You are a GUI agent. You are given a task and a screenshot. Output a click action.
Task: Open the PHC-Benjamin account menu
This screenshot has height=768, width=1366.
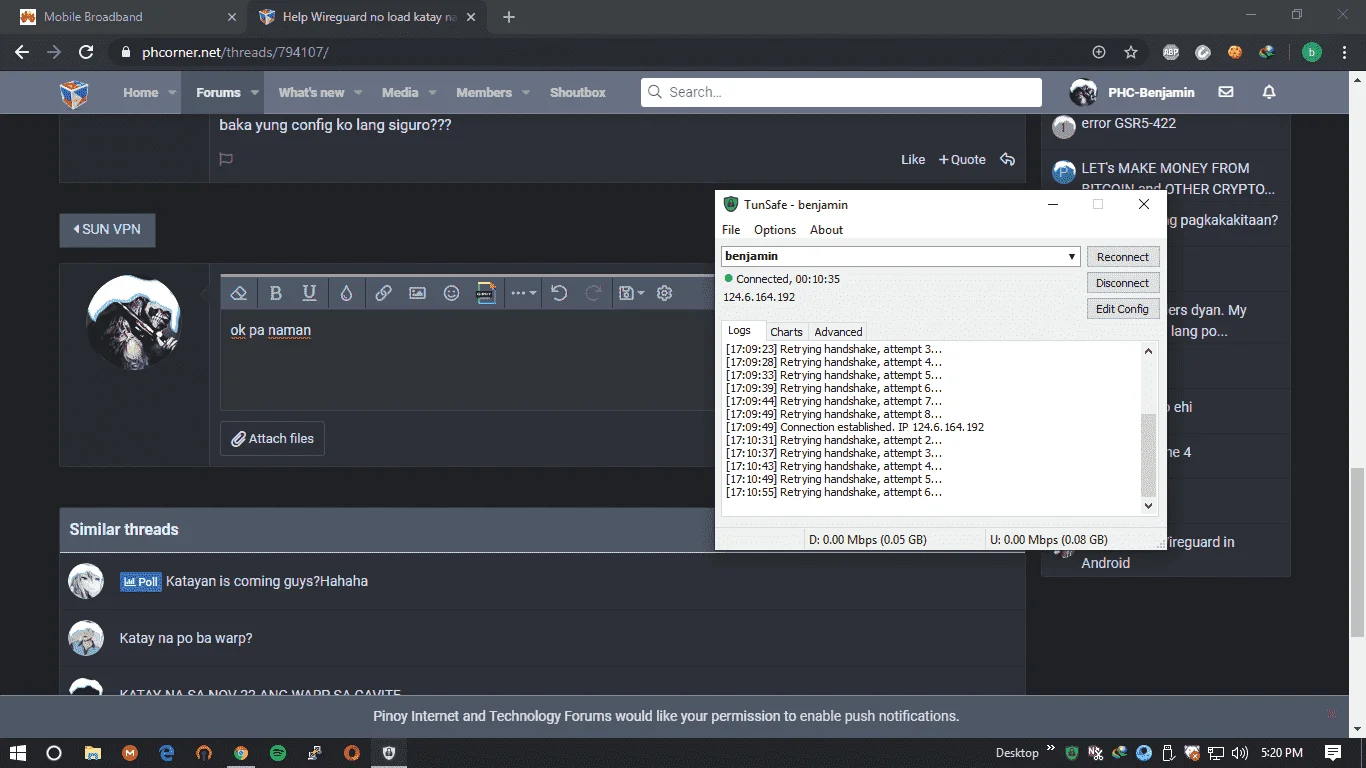(x=1132, y=92)
